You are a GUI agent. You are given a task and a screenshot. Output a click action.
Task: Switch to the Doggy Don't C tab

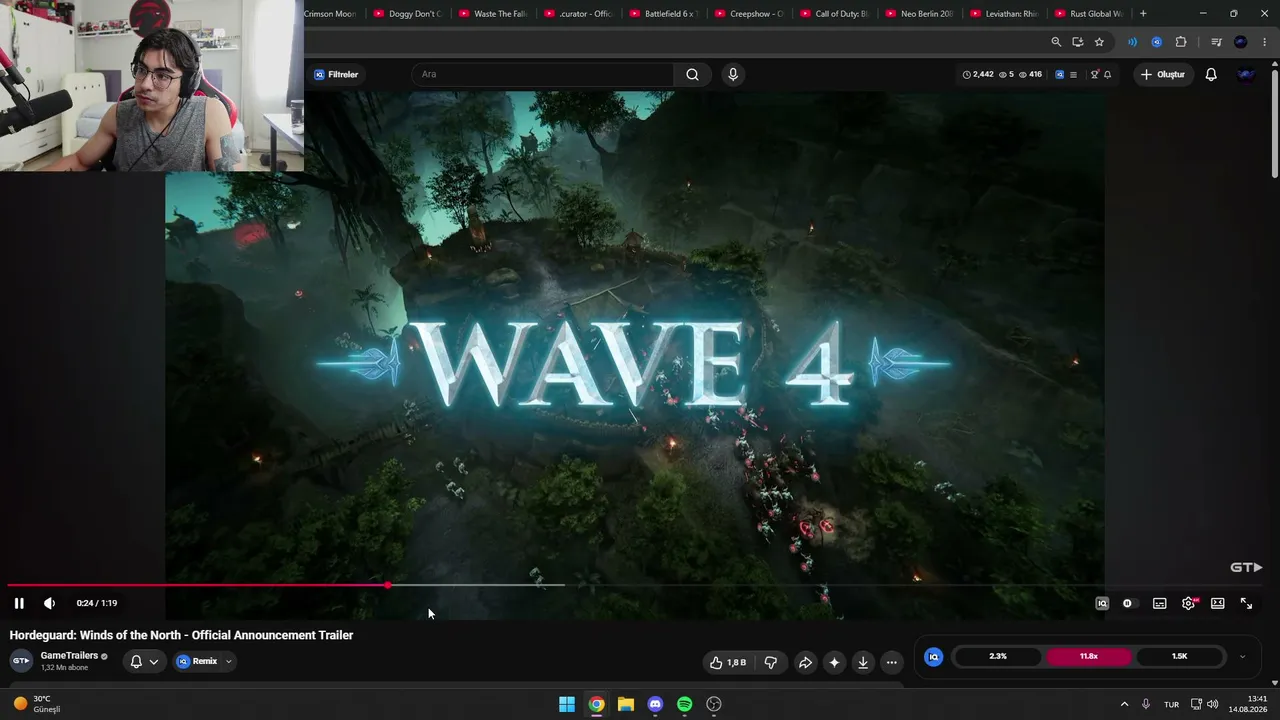point(407,14)
